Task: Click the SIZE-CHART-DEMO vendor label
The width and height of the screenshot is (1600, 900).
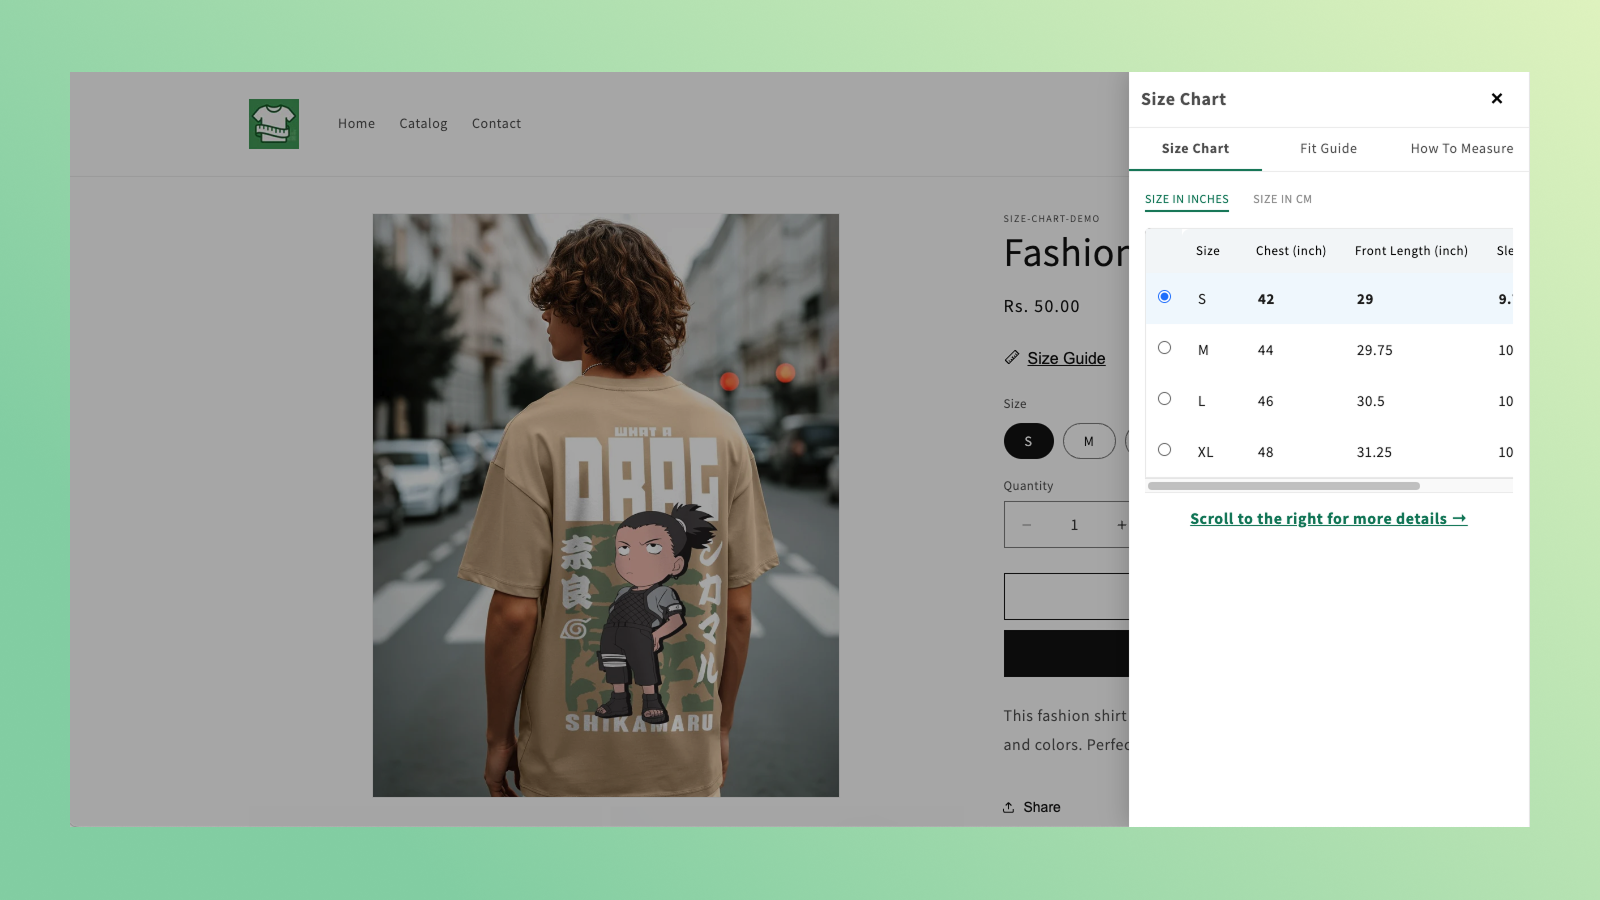Action: pos(1051,219)
